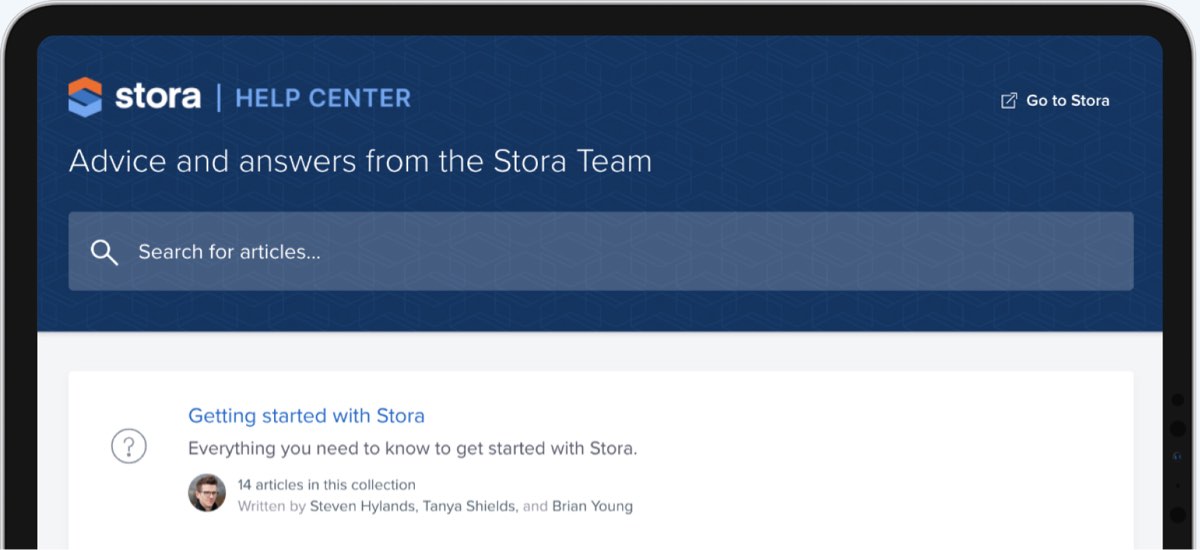Click the "Written by" label
The image size is (1200, 550).
[271, 506]
